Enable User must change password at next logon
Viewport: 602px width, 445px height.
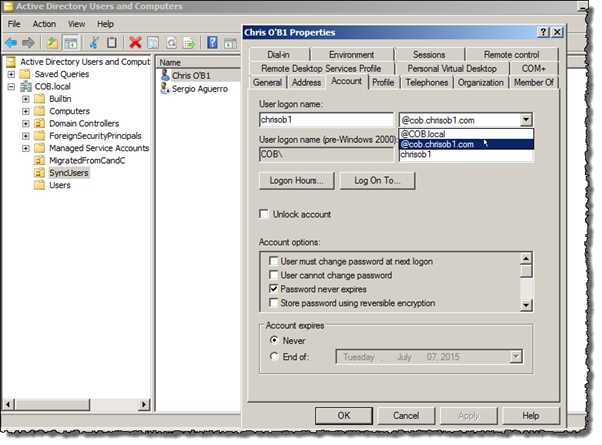click(273, 261)
